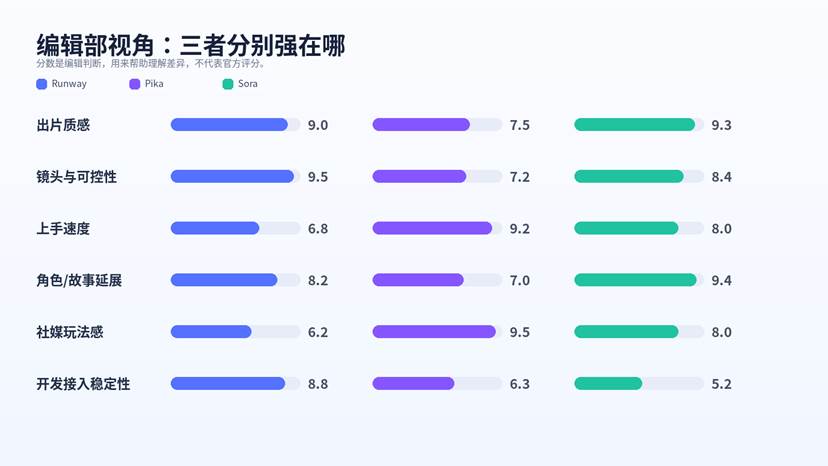Image resolution: width=828 pixels, height=466 pixels.
Task: Click the 出片质感 row label
Action: click(63, 125)
